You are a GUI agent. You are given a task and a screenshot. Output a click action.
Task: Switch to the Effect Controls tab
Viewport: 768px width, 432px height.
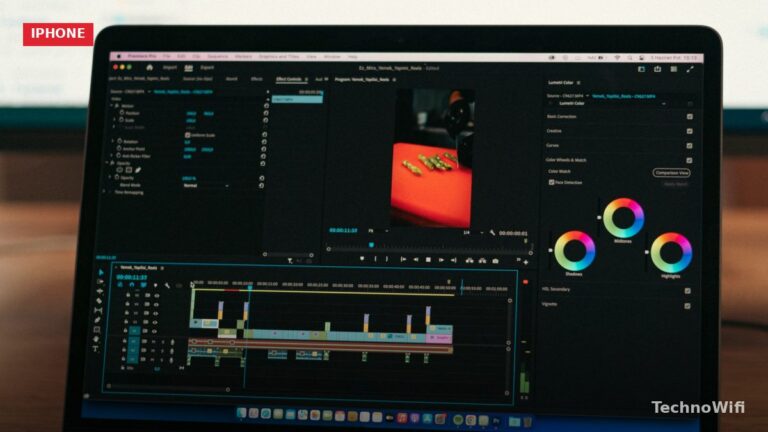pos(289,79)
